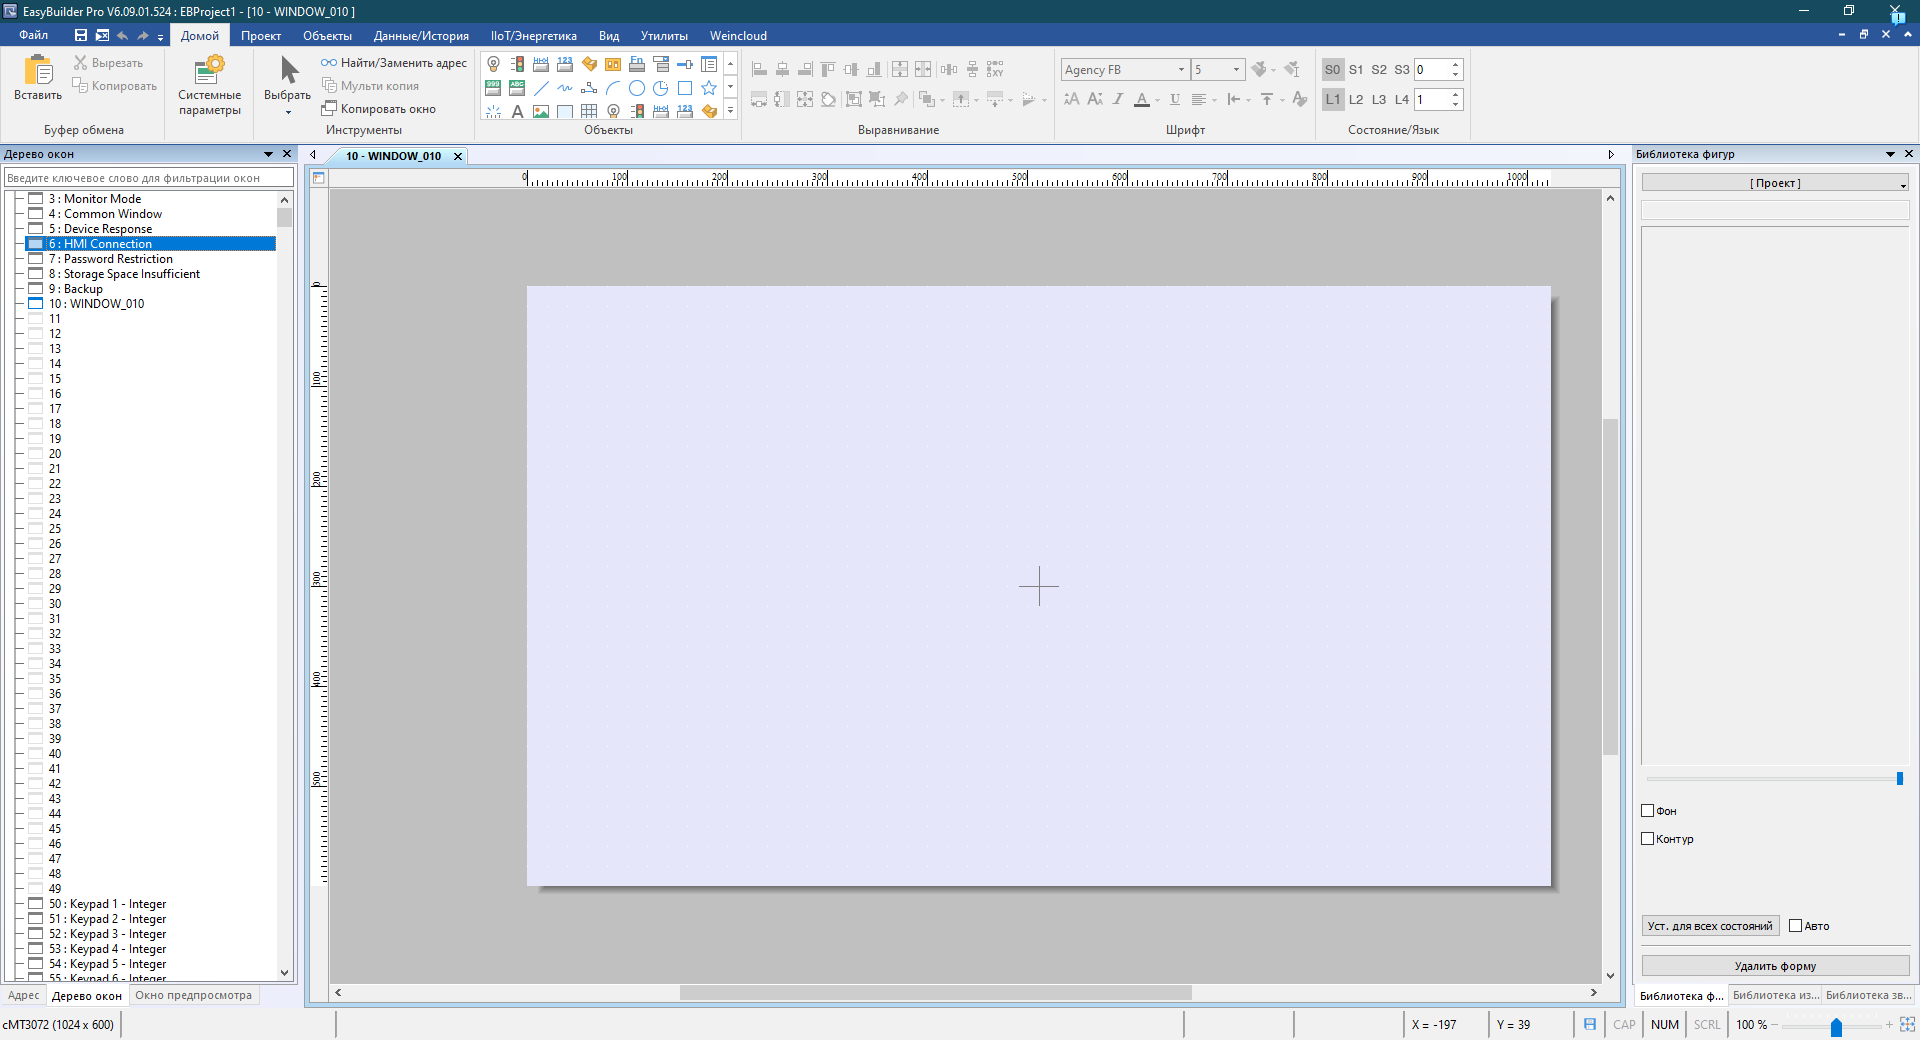Viewport: 1920px width, 1040px height.
Task: Open the Agency FB font name dropdown
Action: pos(1181,70)
